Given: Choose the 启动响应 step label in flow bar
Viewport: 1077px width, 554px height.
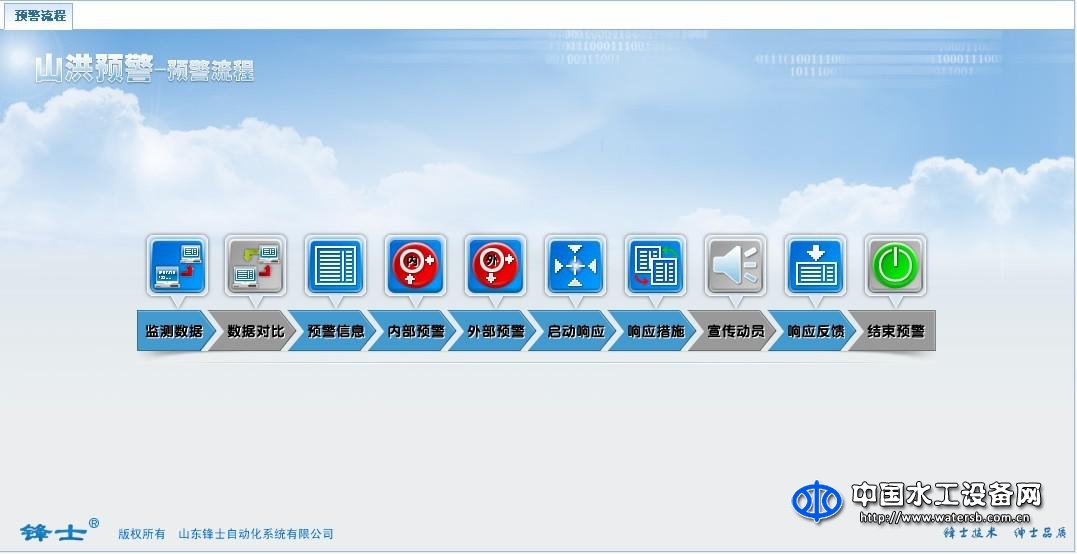Looking at the screenshot, I should tap(576, 331).
